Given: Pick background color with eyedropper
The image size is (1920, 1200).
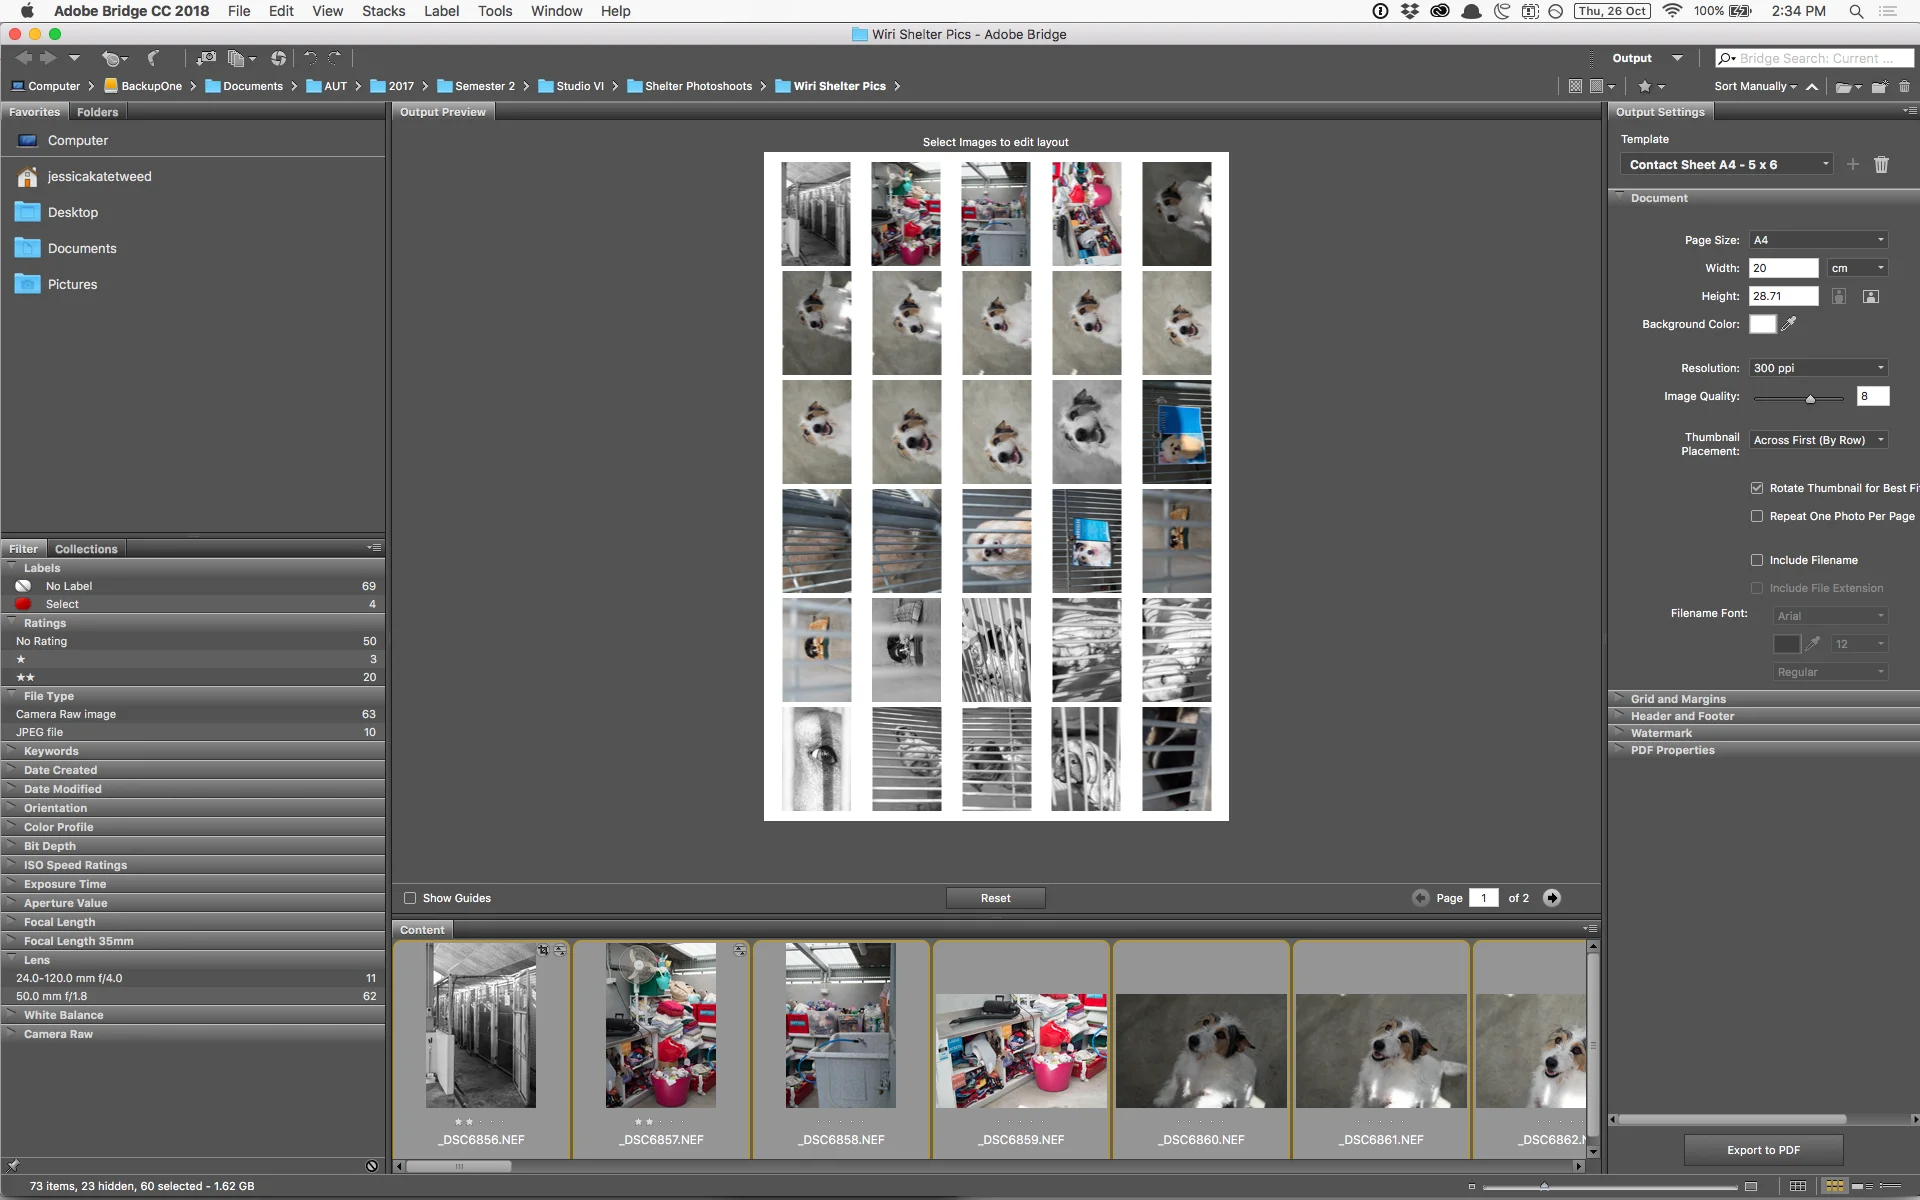Looking at the screenshot, I should click(x=1789, y=324).
